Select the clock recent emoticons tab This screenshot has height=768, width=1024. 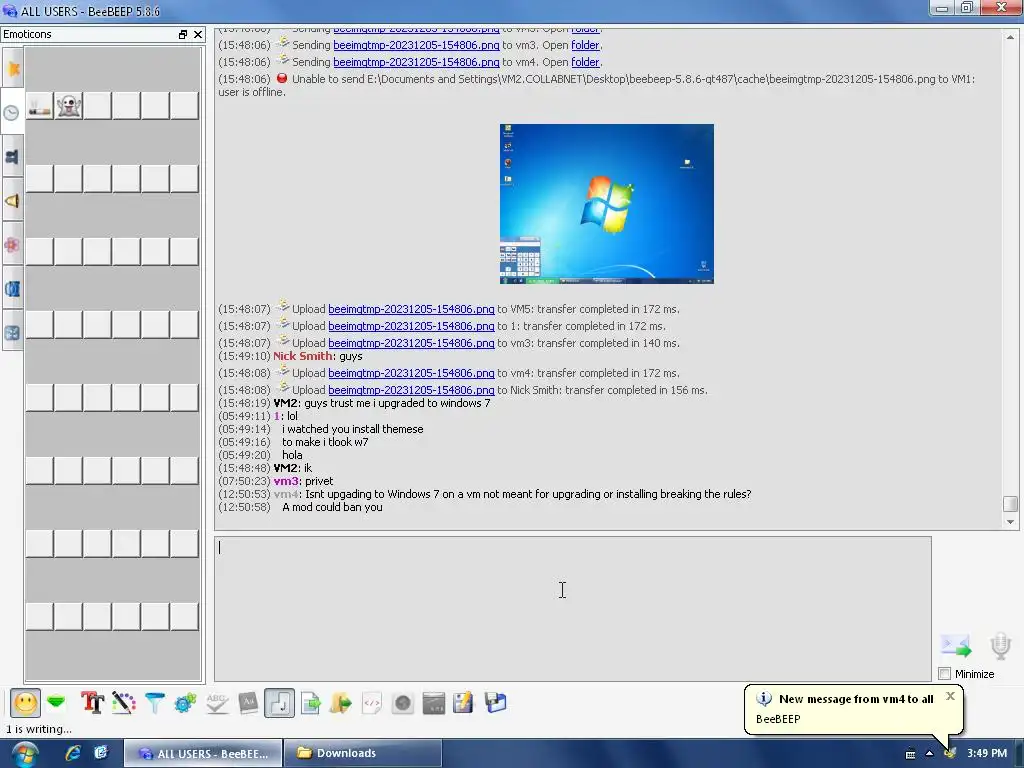pos(12,112)
